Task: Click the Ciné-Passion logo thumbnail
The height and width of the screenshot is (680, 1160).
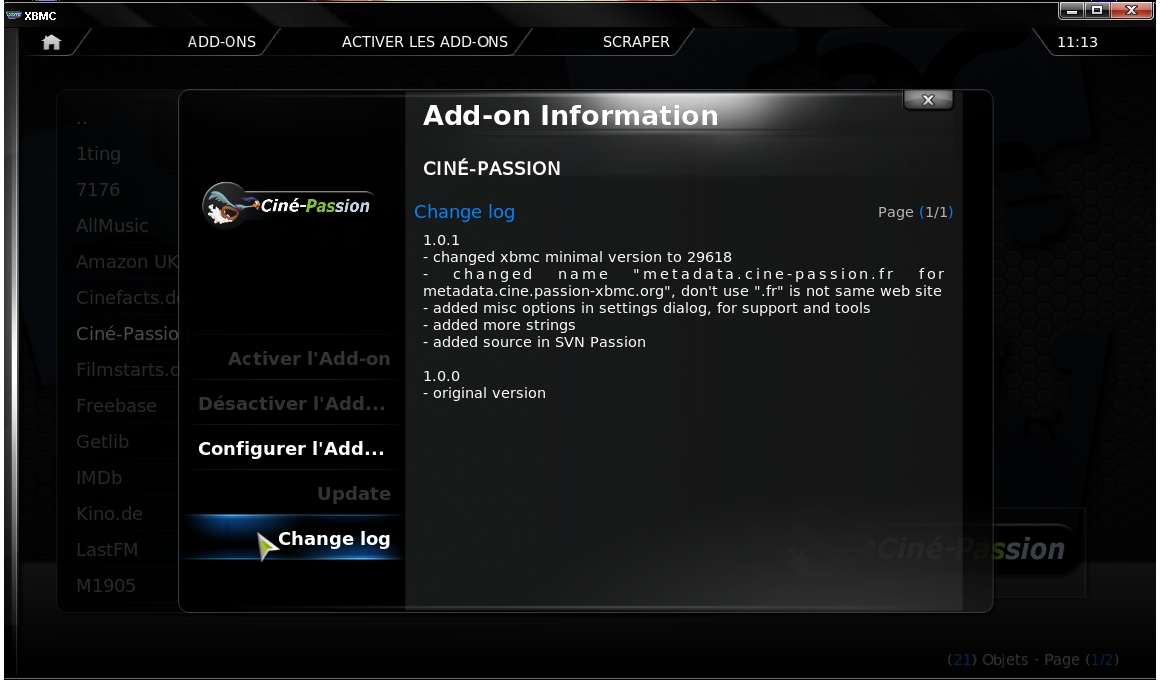Action: (x=287, y=205)
